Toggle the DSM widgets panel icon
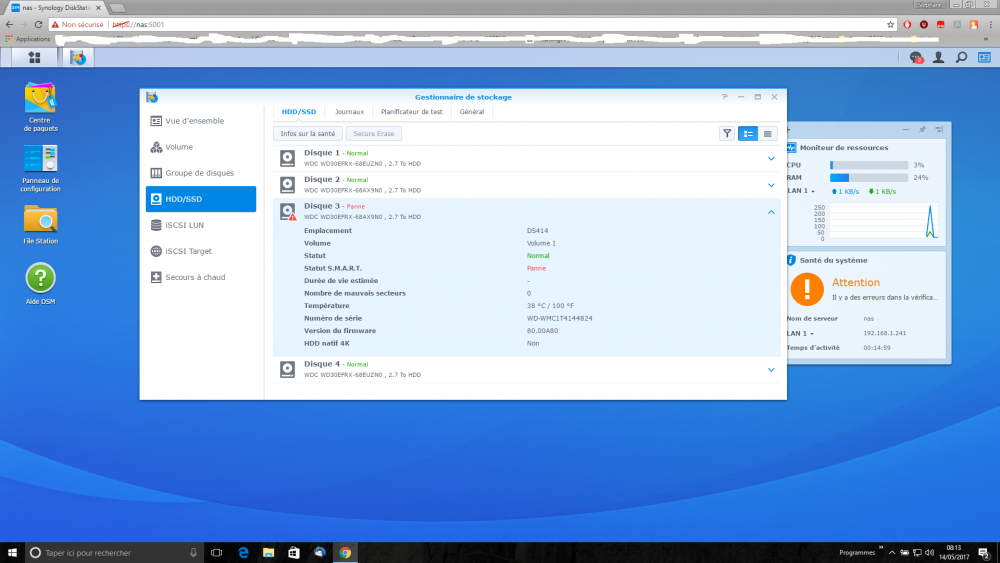1000x563 pixels. coord(984,57)
